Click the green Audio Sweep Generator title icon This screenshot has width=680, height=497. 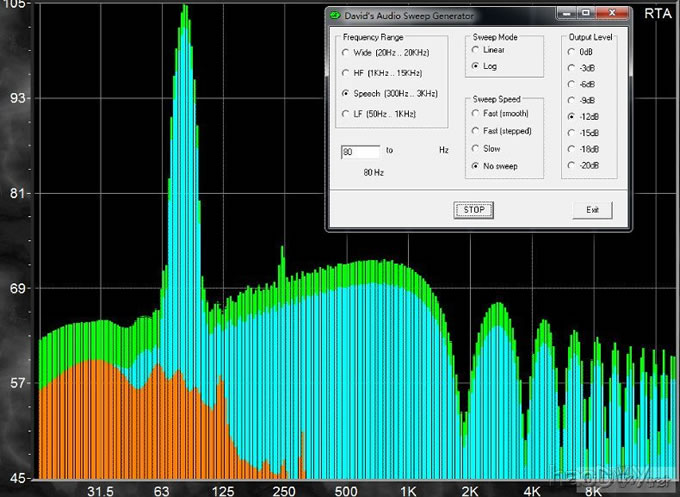(336, 14)
